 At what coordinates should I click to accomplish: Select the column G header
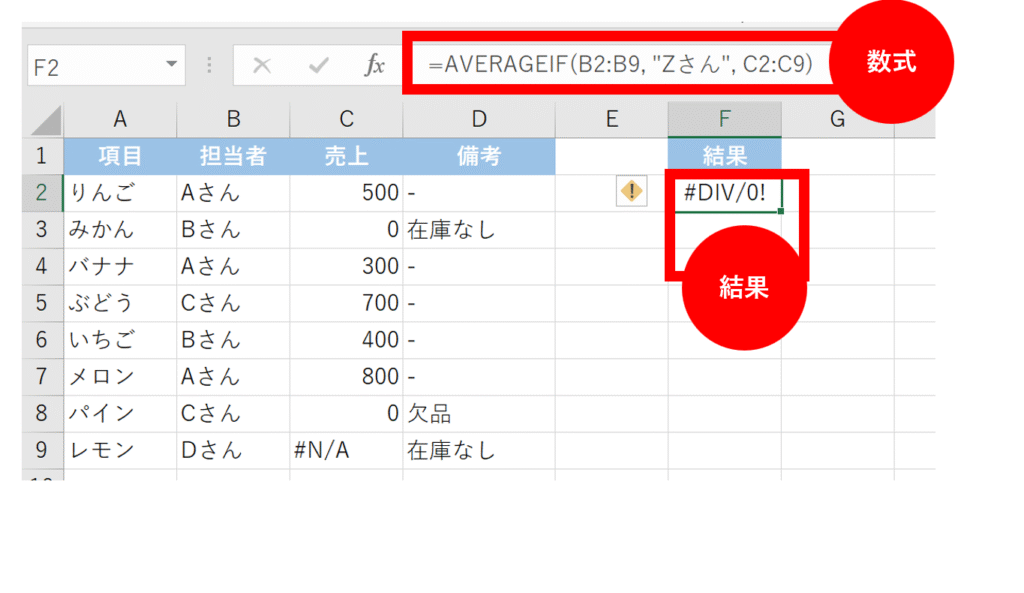click(837, 118)
